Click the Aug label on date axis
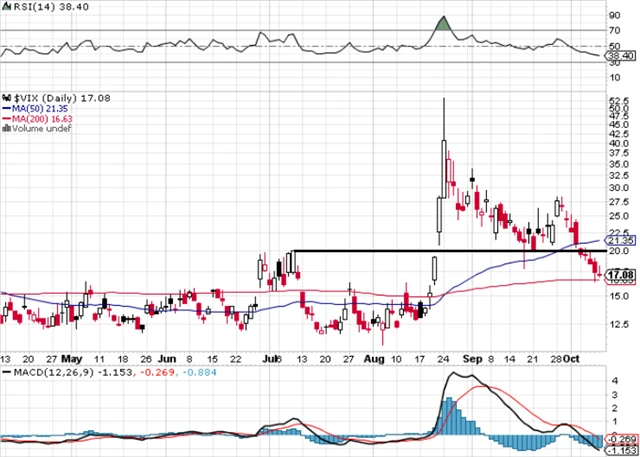 click(373, 357)
